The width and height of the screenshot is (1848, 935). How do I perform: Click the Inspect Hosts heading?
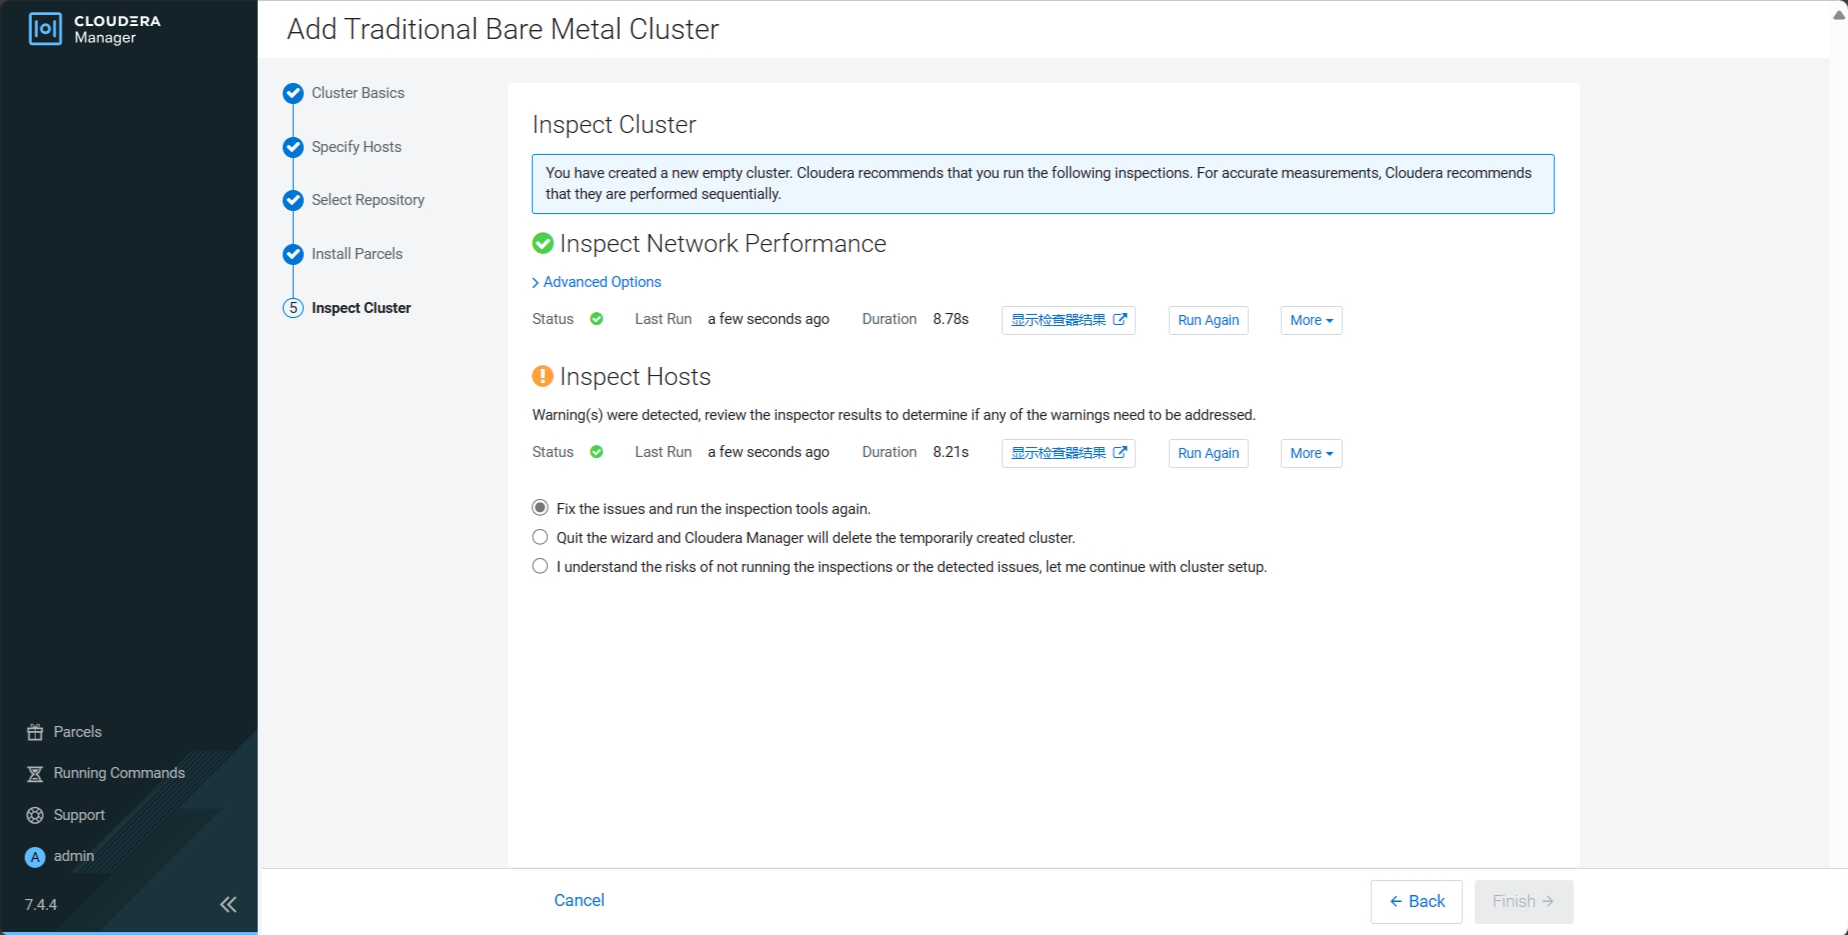point(635,377)
